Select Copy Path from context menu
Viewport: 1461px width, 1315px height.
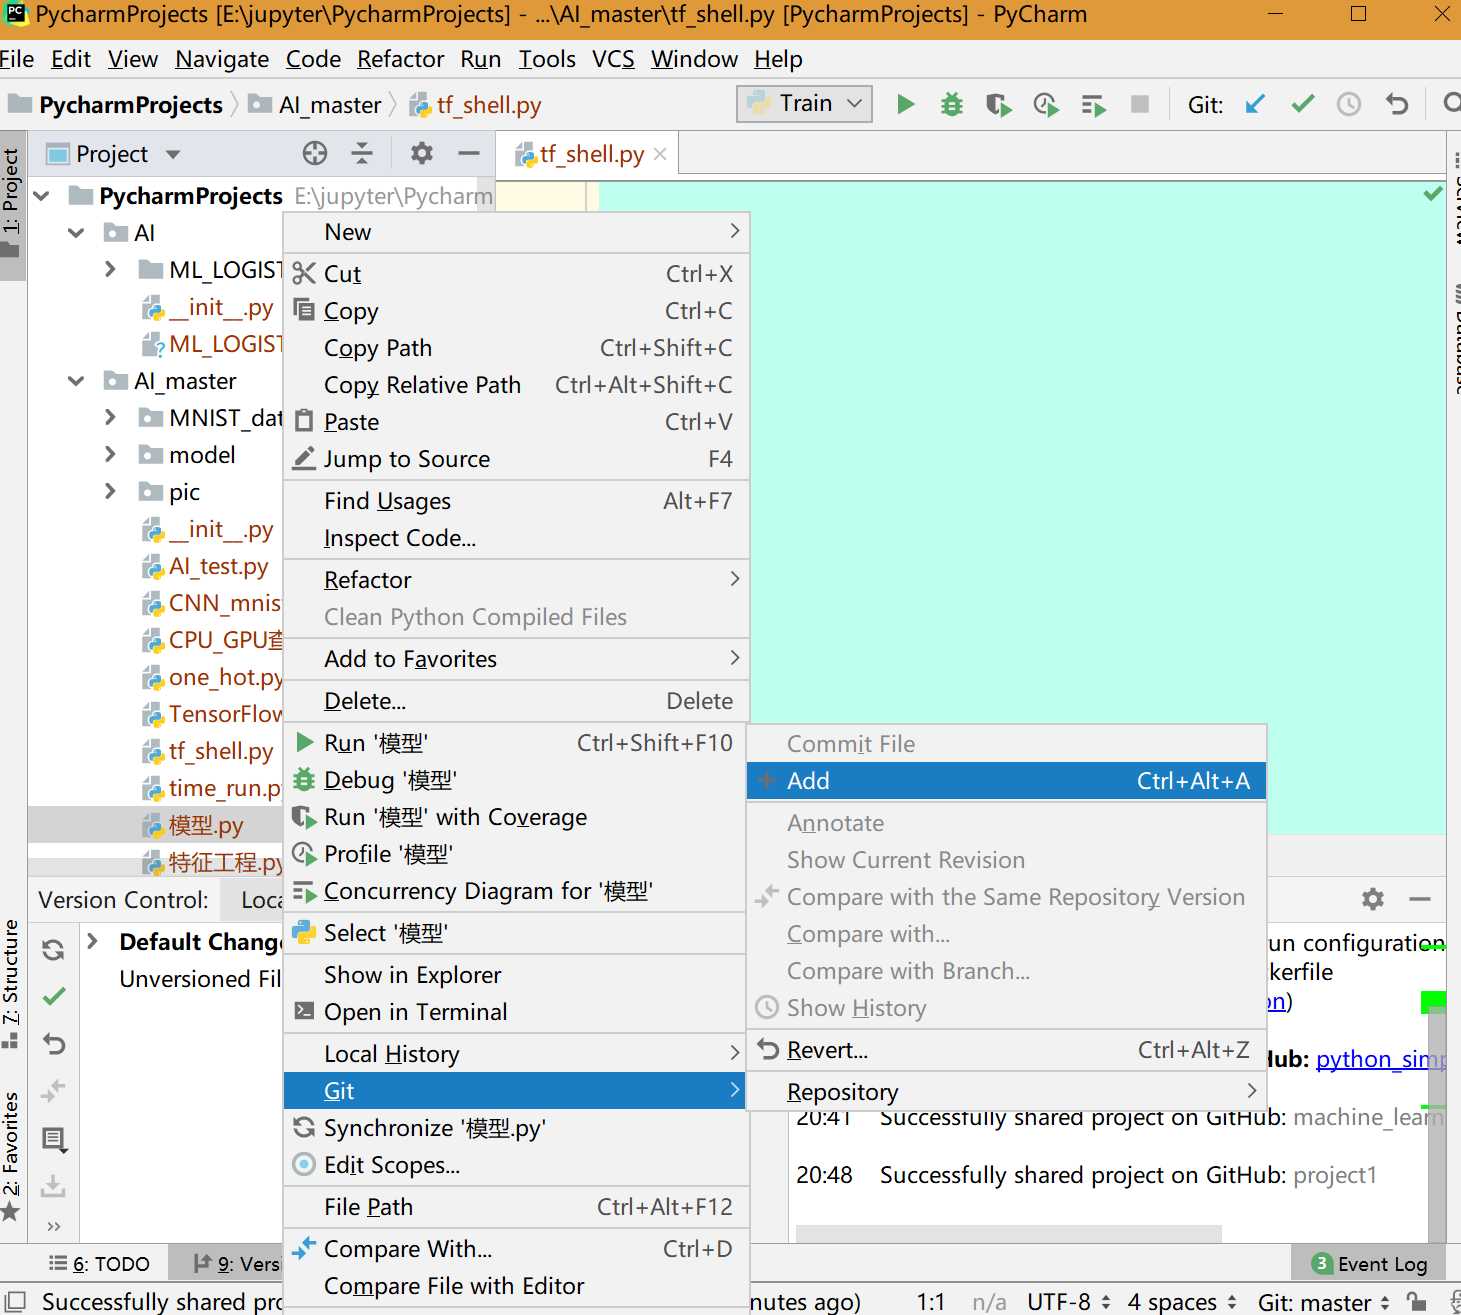[x=516, y=348]
